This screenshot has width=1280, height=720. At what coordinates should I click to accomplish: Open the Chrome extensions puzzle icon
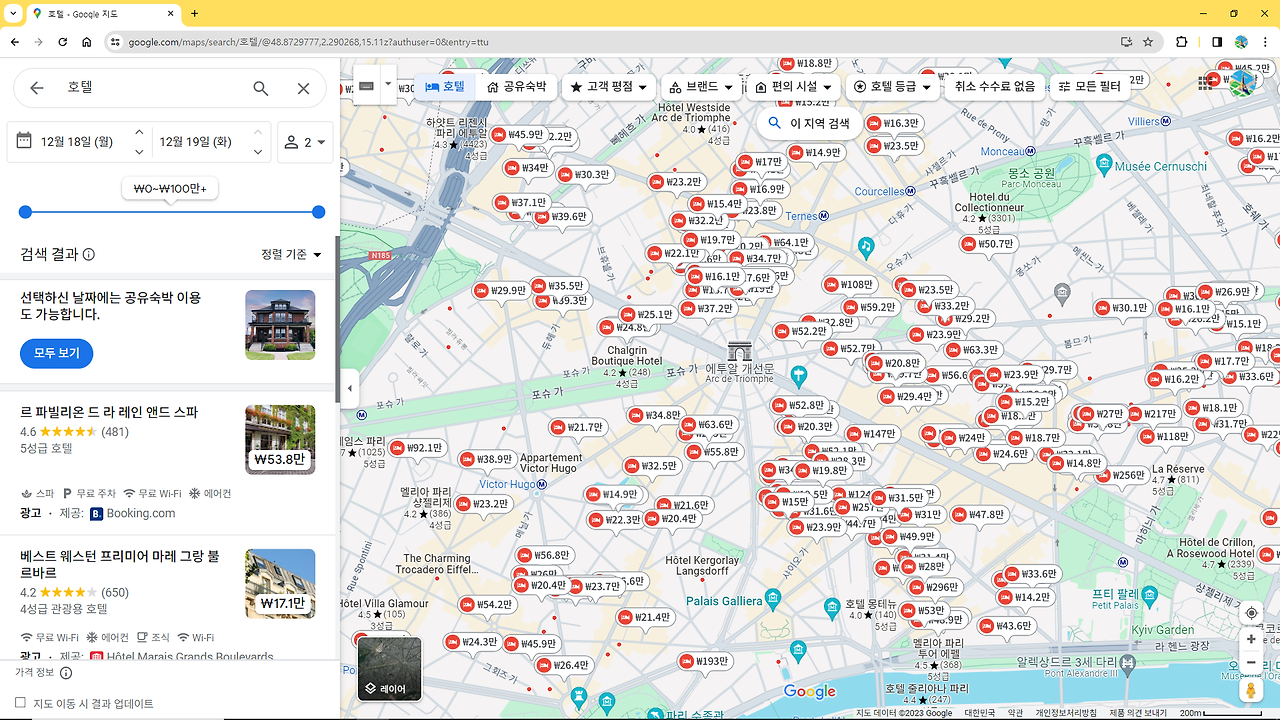pos(1182,42)
